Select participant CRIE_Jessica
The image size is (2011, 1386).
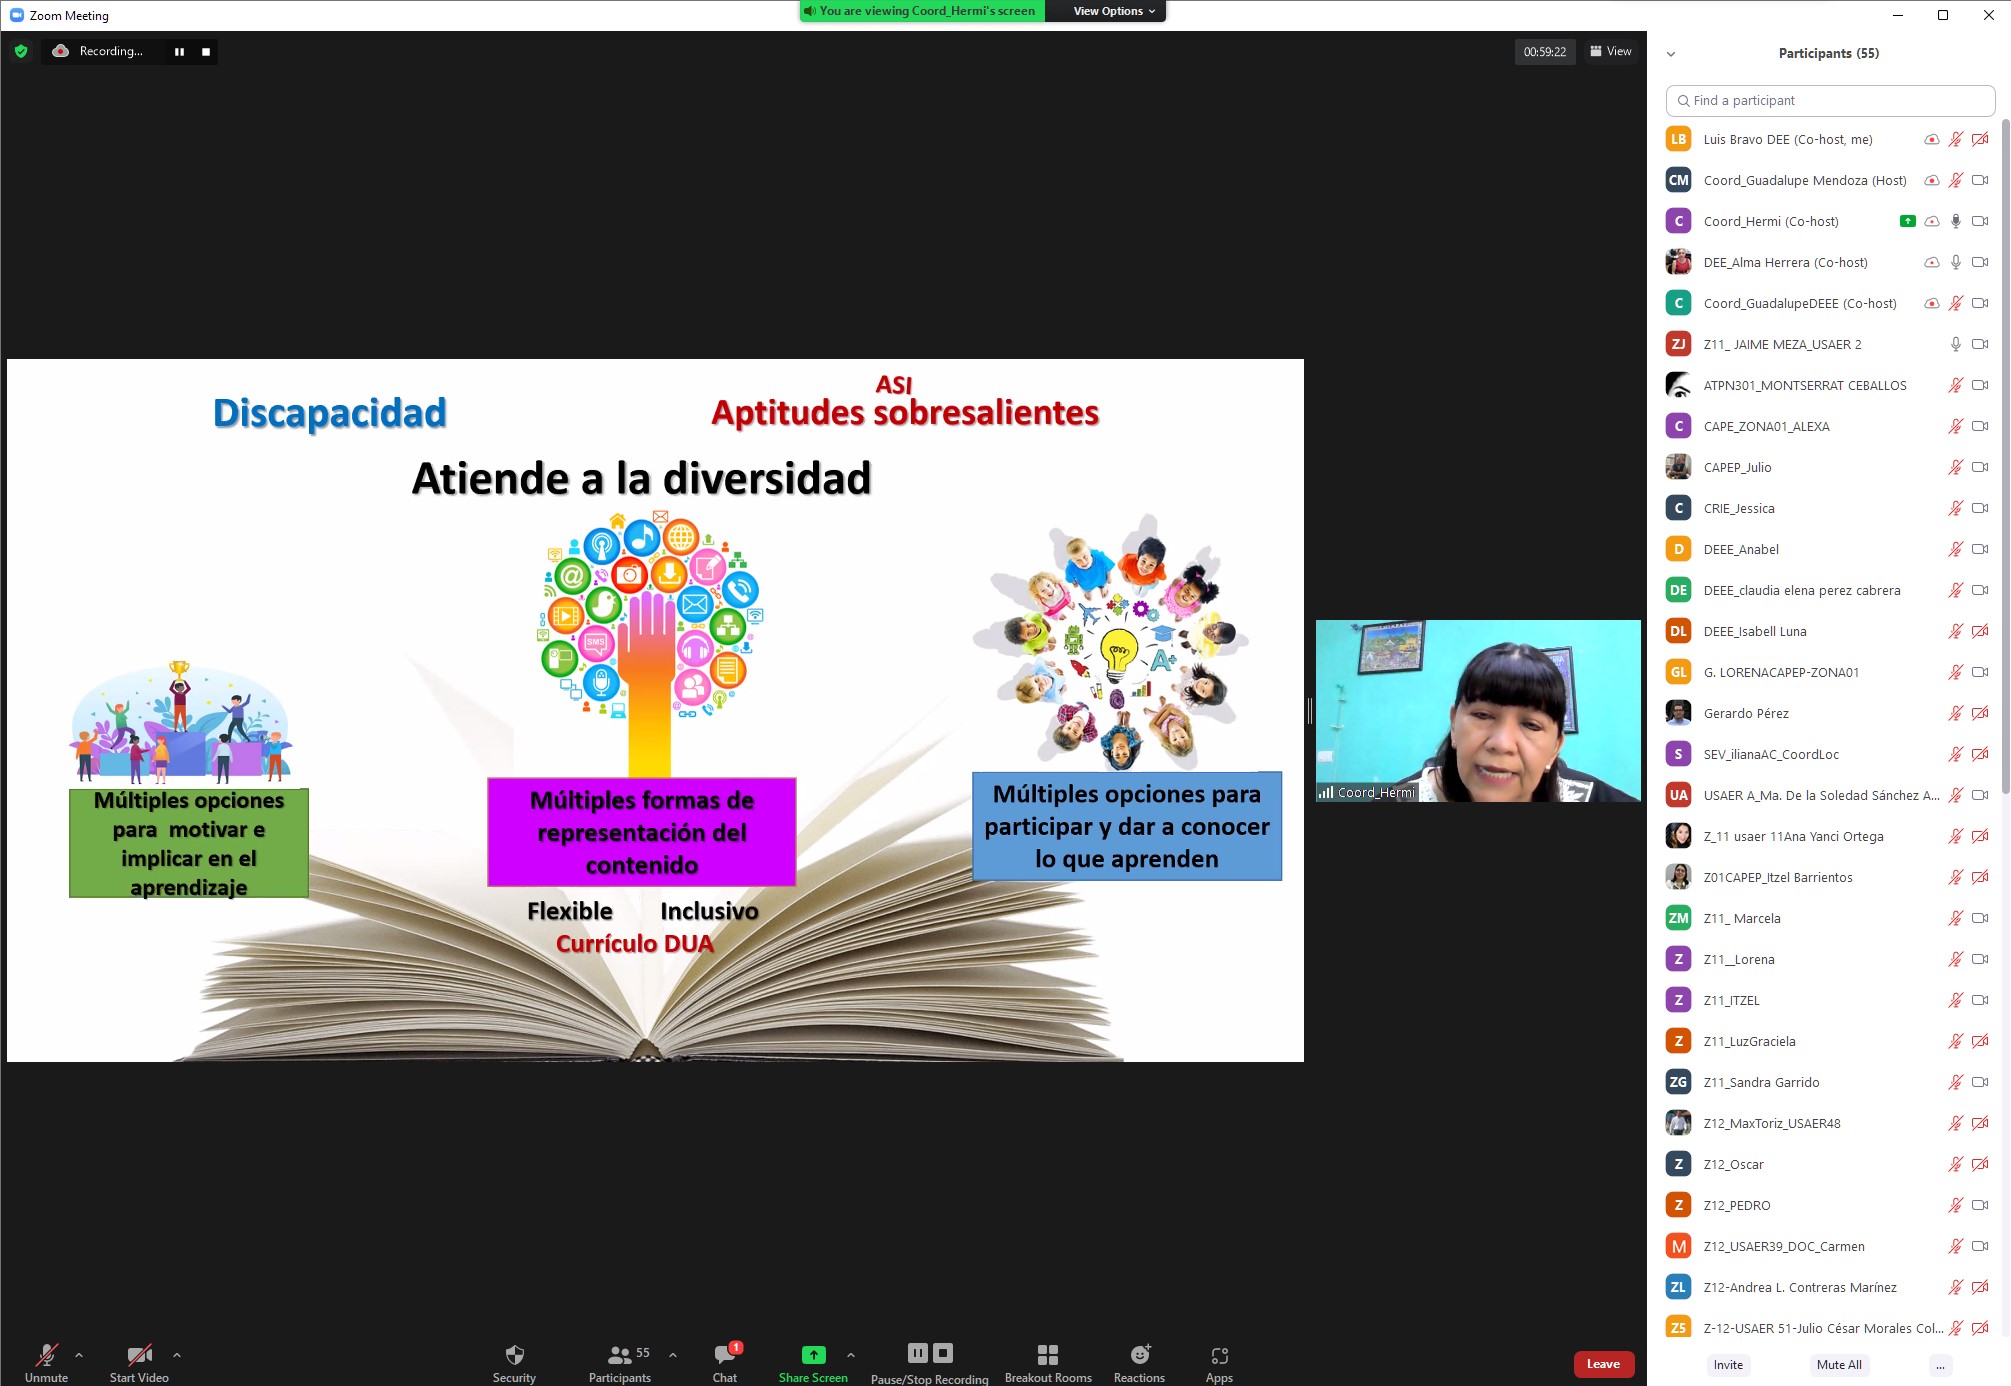pyautogui.click(x=1828, y=508)
